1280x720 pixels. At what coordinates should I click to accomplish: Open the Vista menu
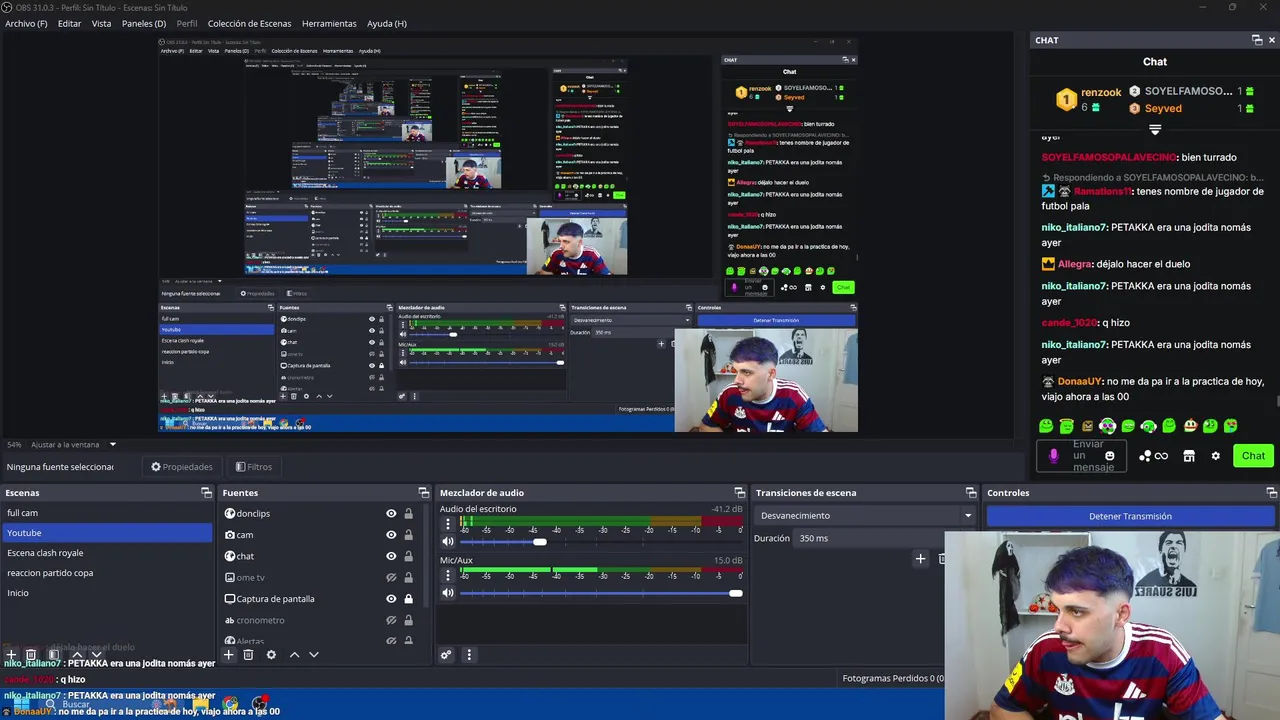click(x=101, y=23)
